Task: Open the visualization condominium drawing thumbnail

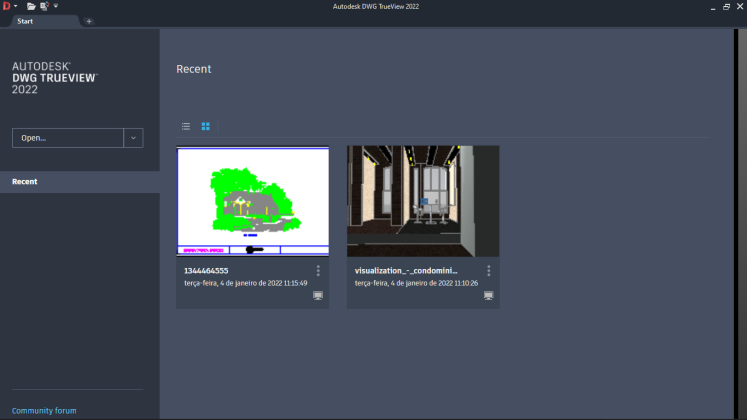Action: tap(423, 201)
